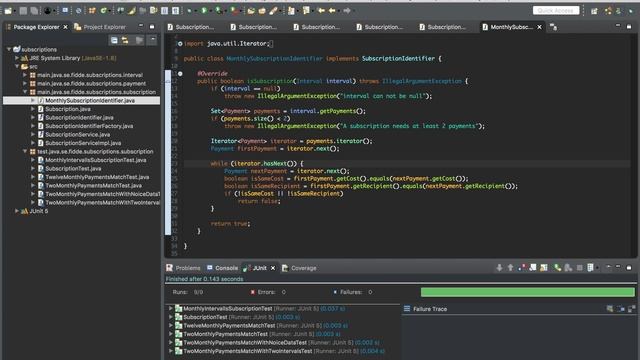The image size is (640, 360).
Task: Click the green JUnit progress bar
Action: 527,292
